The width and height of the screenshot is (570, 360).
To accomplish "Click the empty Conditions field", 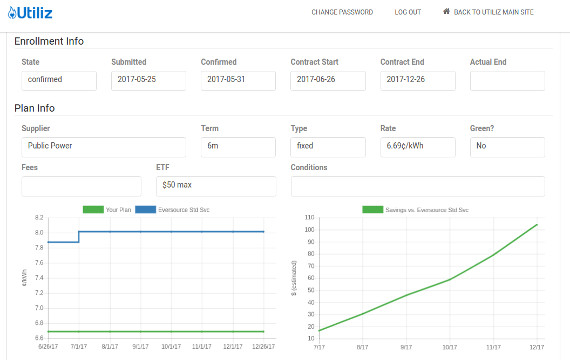I will (x=418, y=186).
